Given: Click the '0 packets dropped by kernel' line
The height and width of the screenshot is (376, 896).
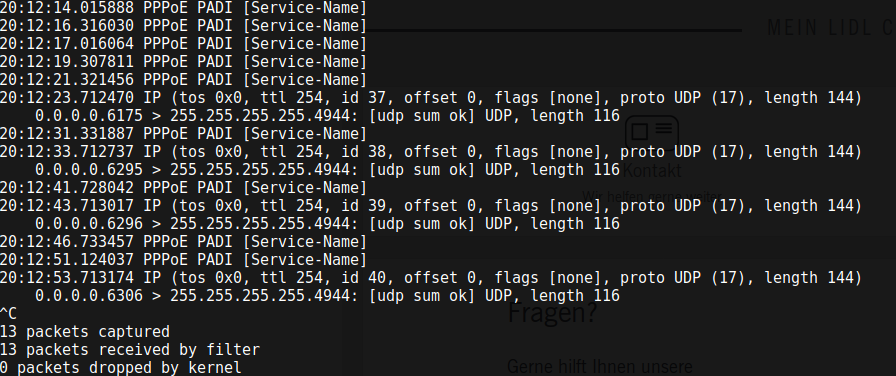Looking at the screenshot, I should [x=121, y=367].
